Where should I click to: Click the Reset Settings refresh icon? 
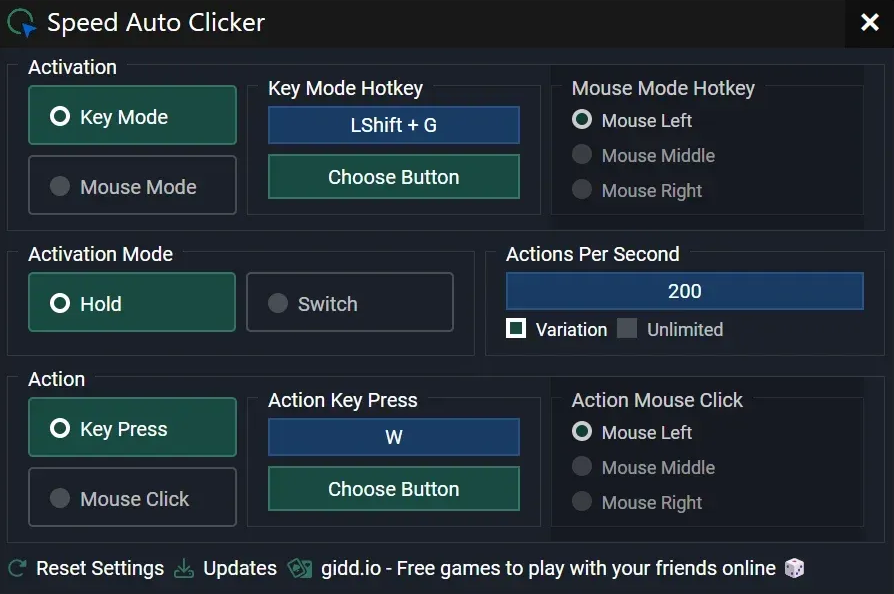(17, 568)
